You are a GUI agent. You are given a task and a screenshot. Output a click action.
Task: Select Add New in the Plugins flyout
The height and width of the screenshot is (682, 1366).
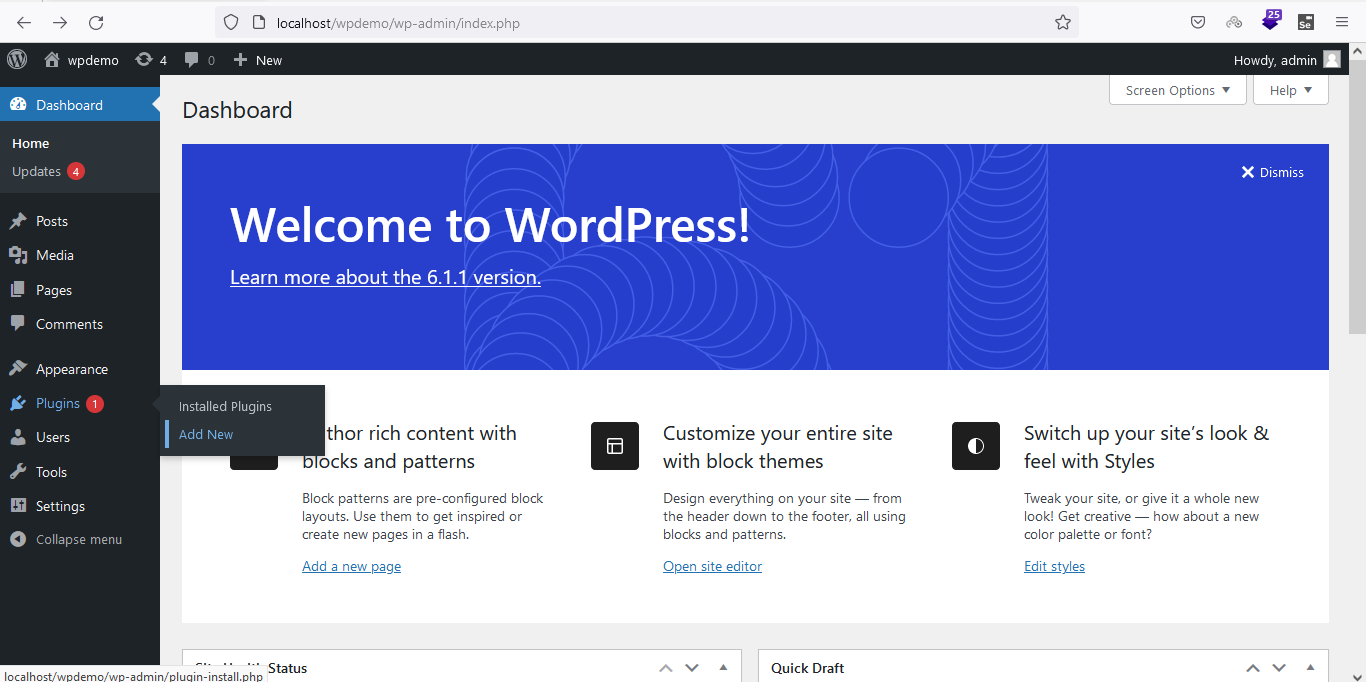[206, 434]
